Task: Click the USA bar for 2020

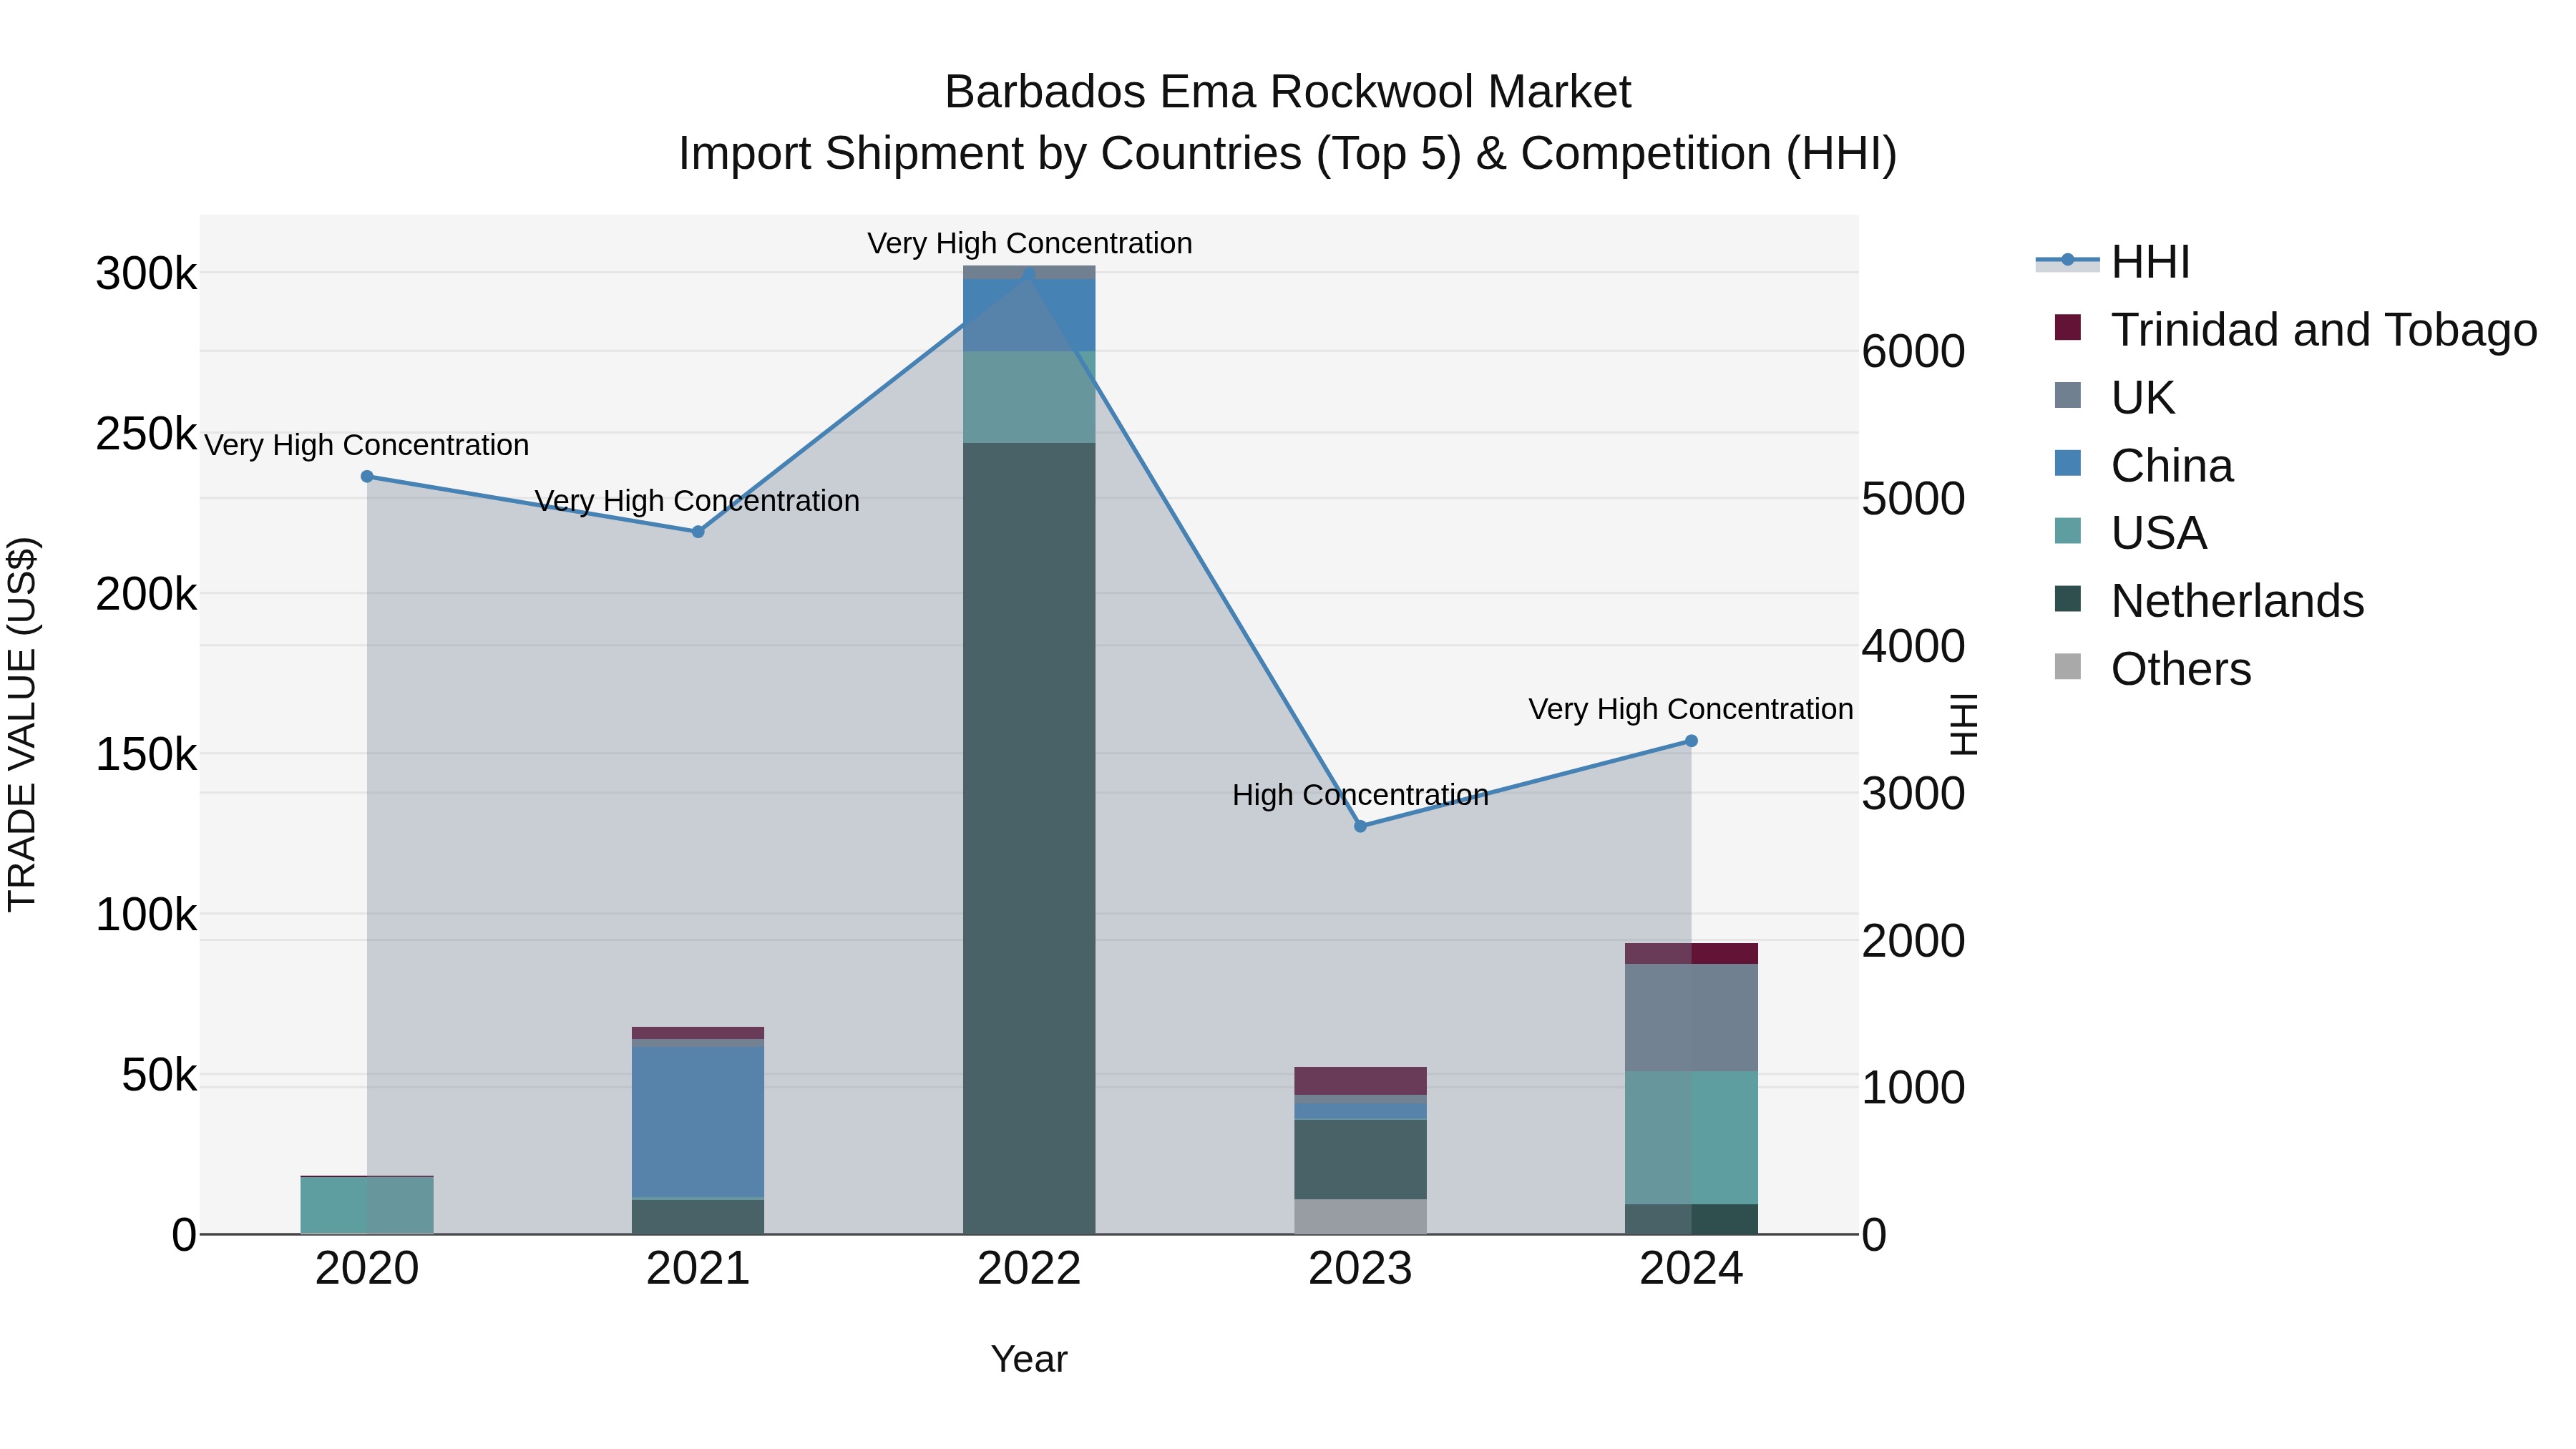Action: (367, 1205)
